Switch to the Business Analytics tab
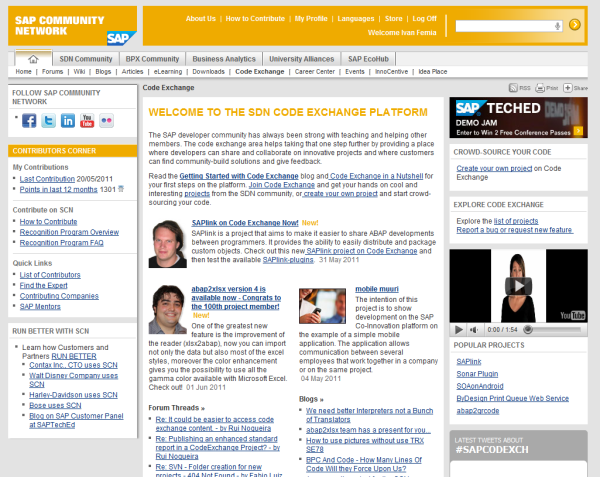Screen dimensions: 600x477 (x=224, y=59)
